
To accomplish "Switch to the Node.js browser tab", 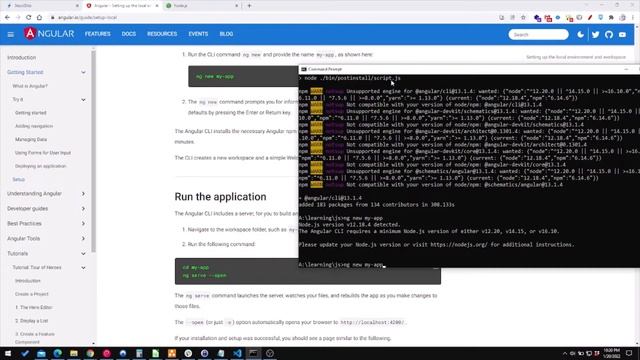I will pyautogui.click(x=201, y=6).
